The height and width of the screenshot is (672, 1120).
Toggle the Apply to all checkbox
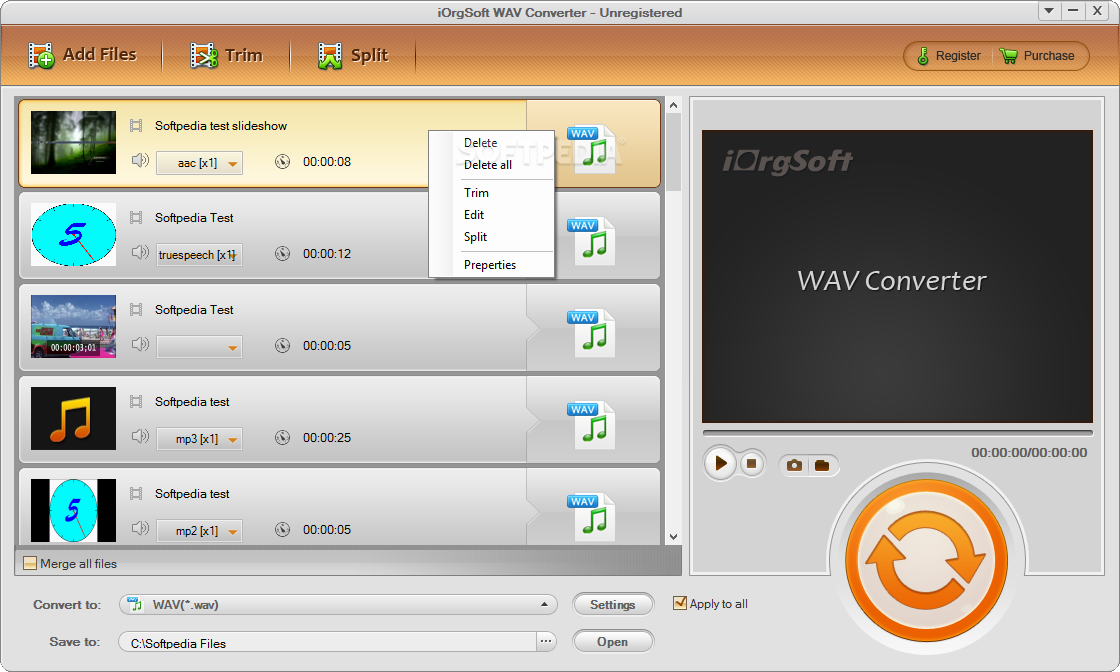point(680,603)
